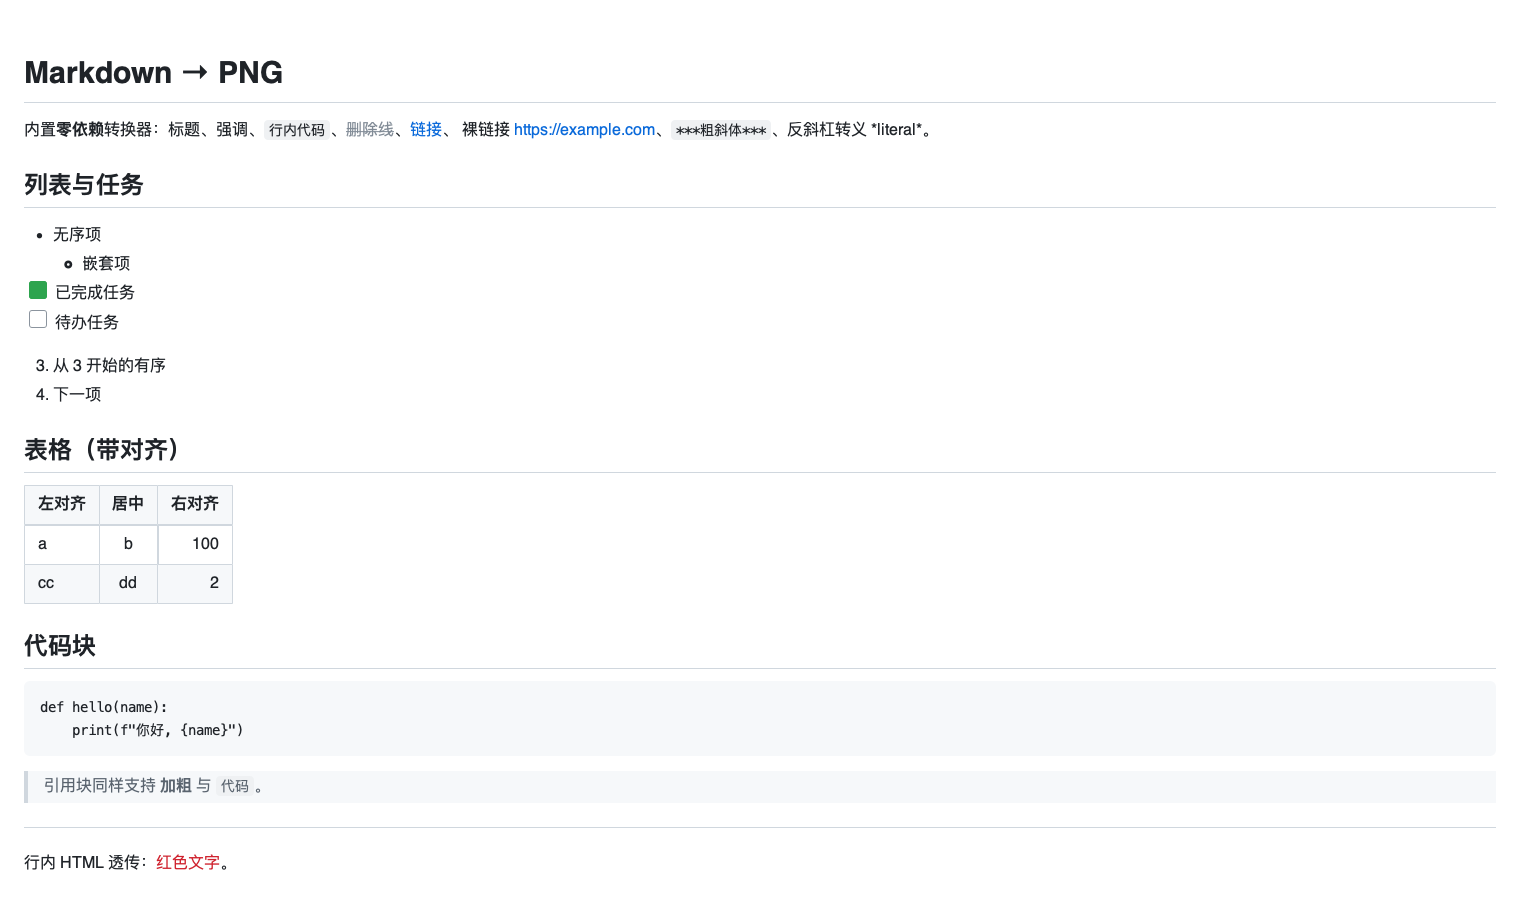
Task: Click the nested 嵌套项 list item
Action: (x=106, y=263)
